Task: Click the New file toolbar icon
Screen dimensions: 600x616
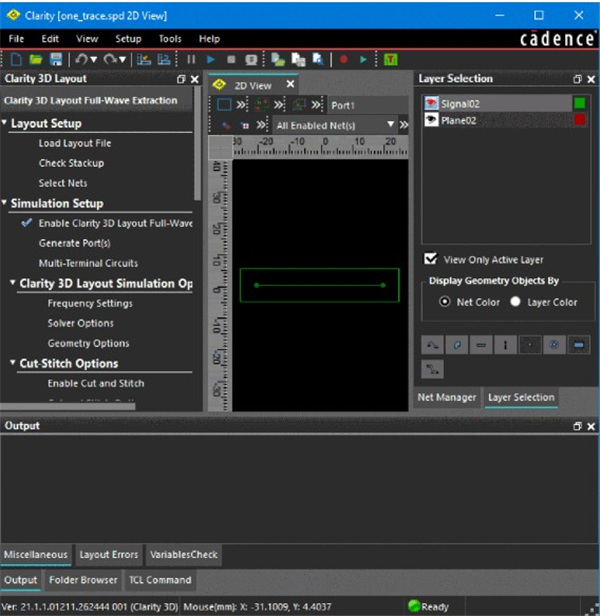Action: pyautogui.click(x=16, y=60)
